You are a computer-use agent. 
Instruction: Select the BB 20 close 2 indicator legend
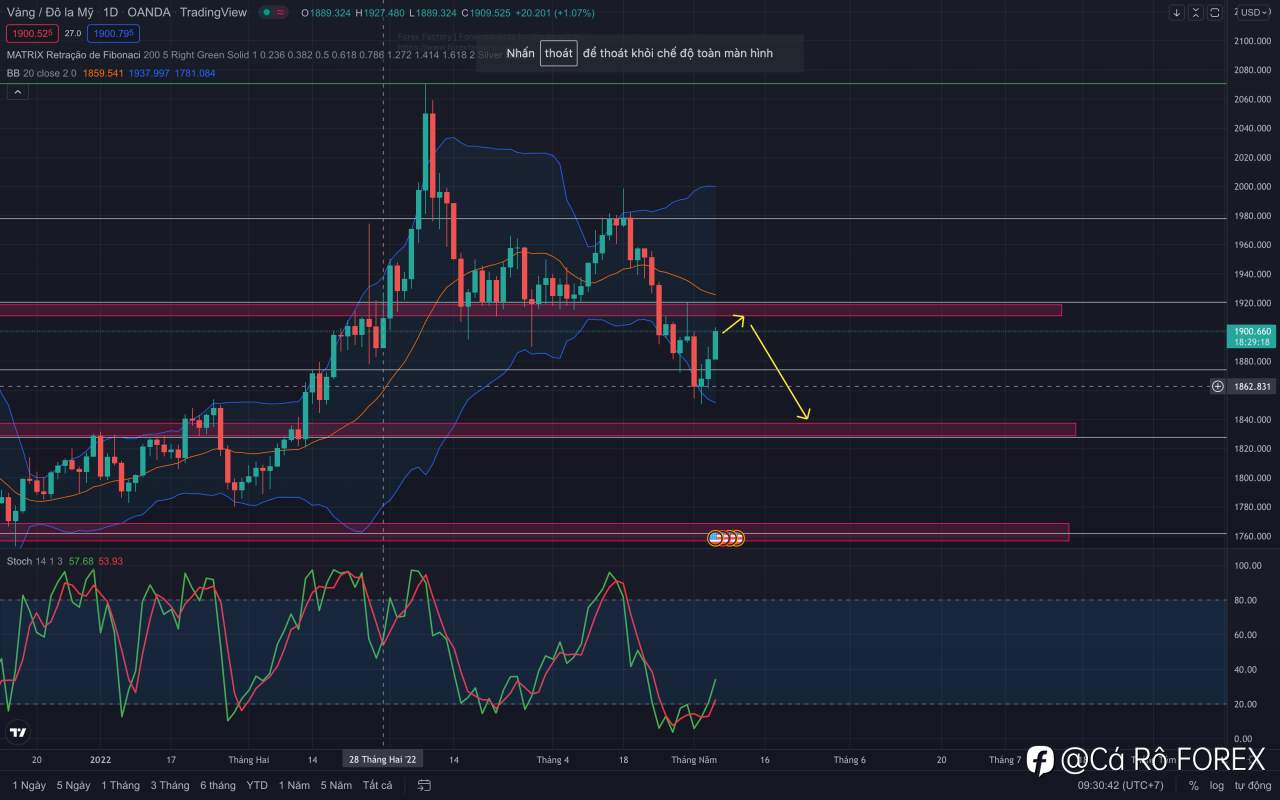[41, 73]
